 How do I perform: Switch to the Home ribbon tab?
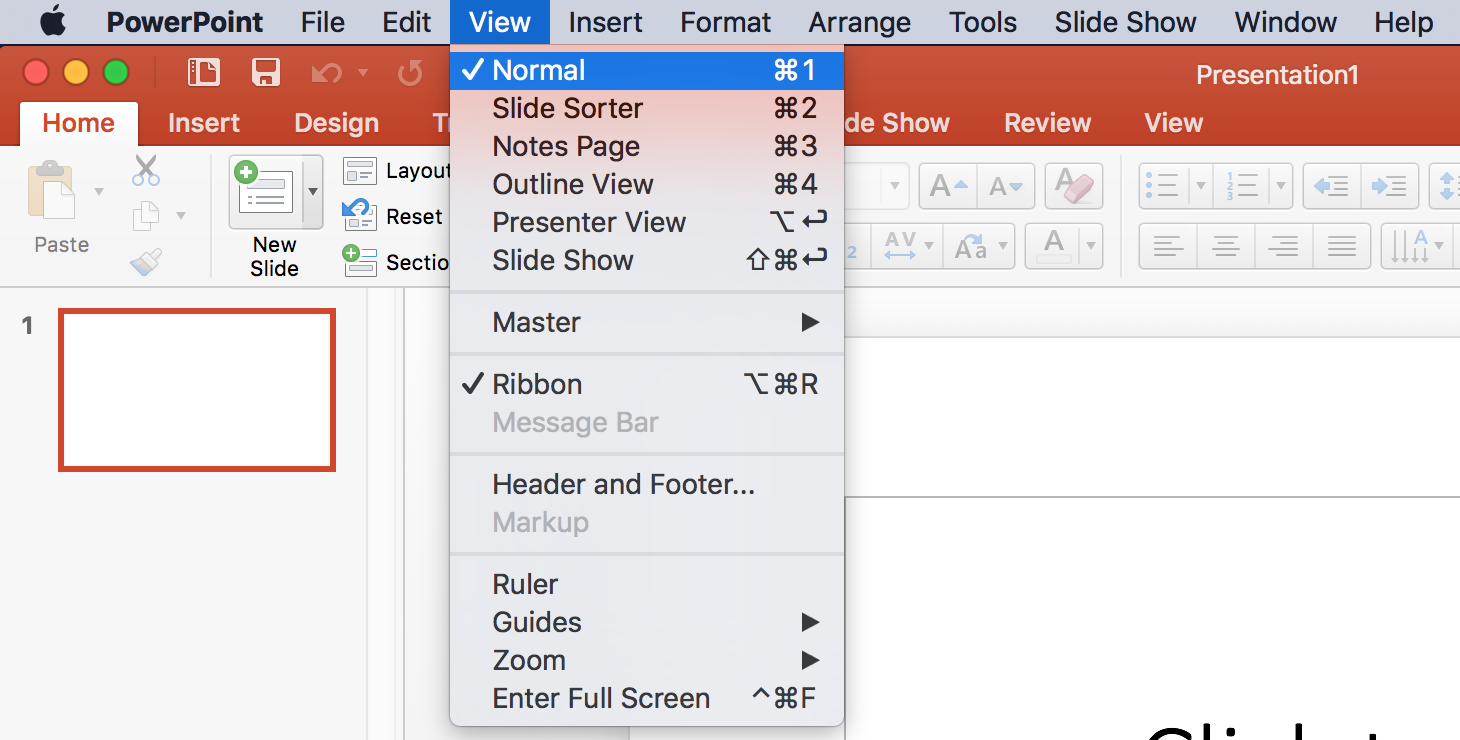click(x=78, y=123)
